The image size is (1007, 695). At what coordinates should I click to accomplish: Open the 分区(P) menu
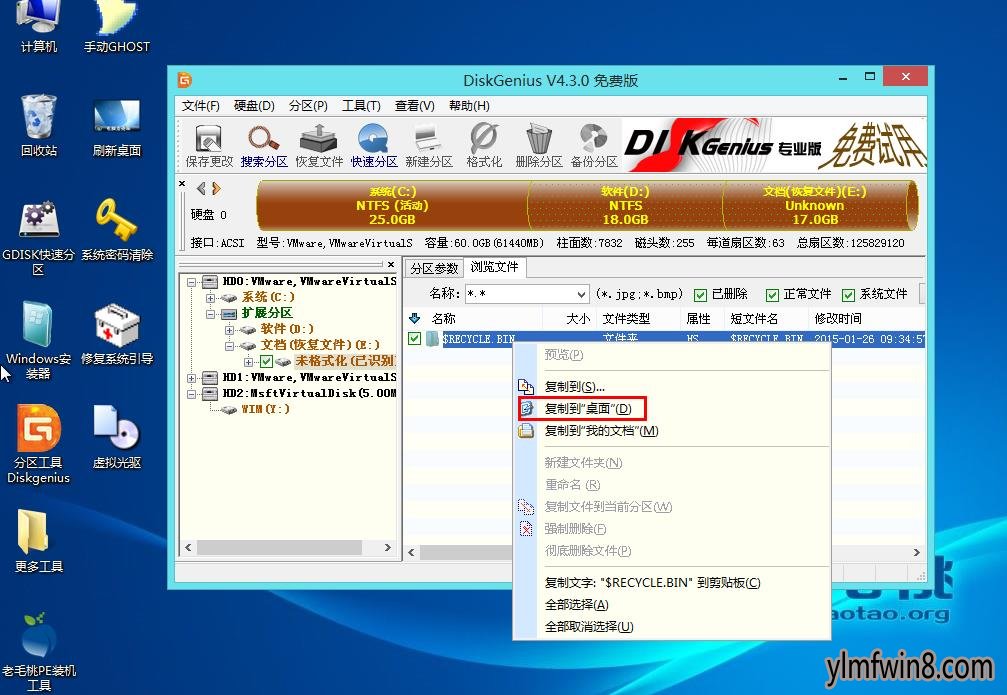click(308, 105)
